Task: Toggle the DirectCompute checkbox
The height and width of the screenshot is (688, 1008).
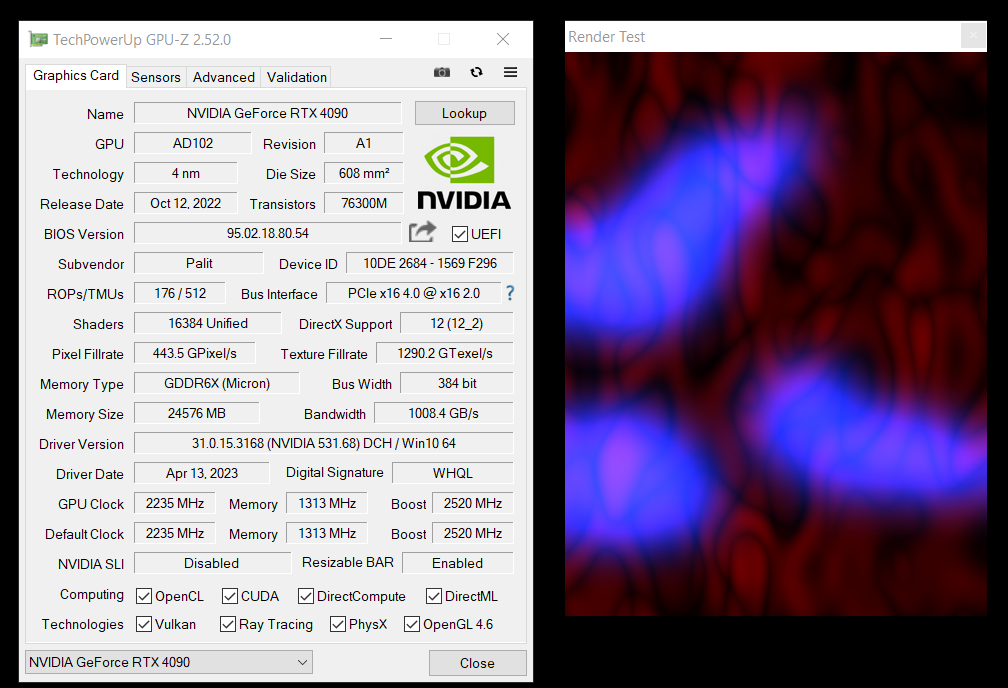Action: point(305,596)
